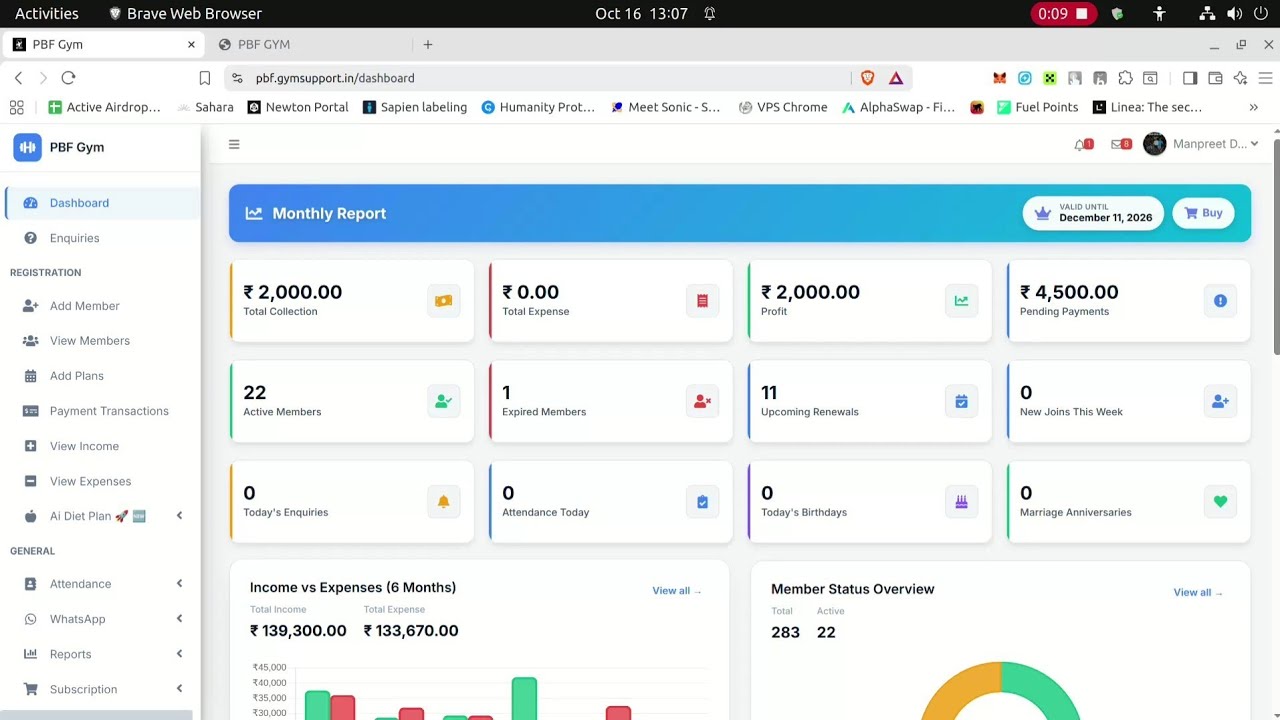Expand the Ai Diet Plan submenu

click(x=179, y=516)
